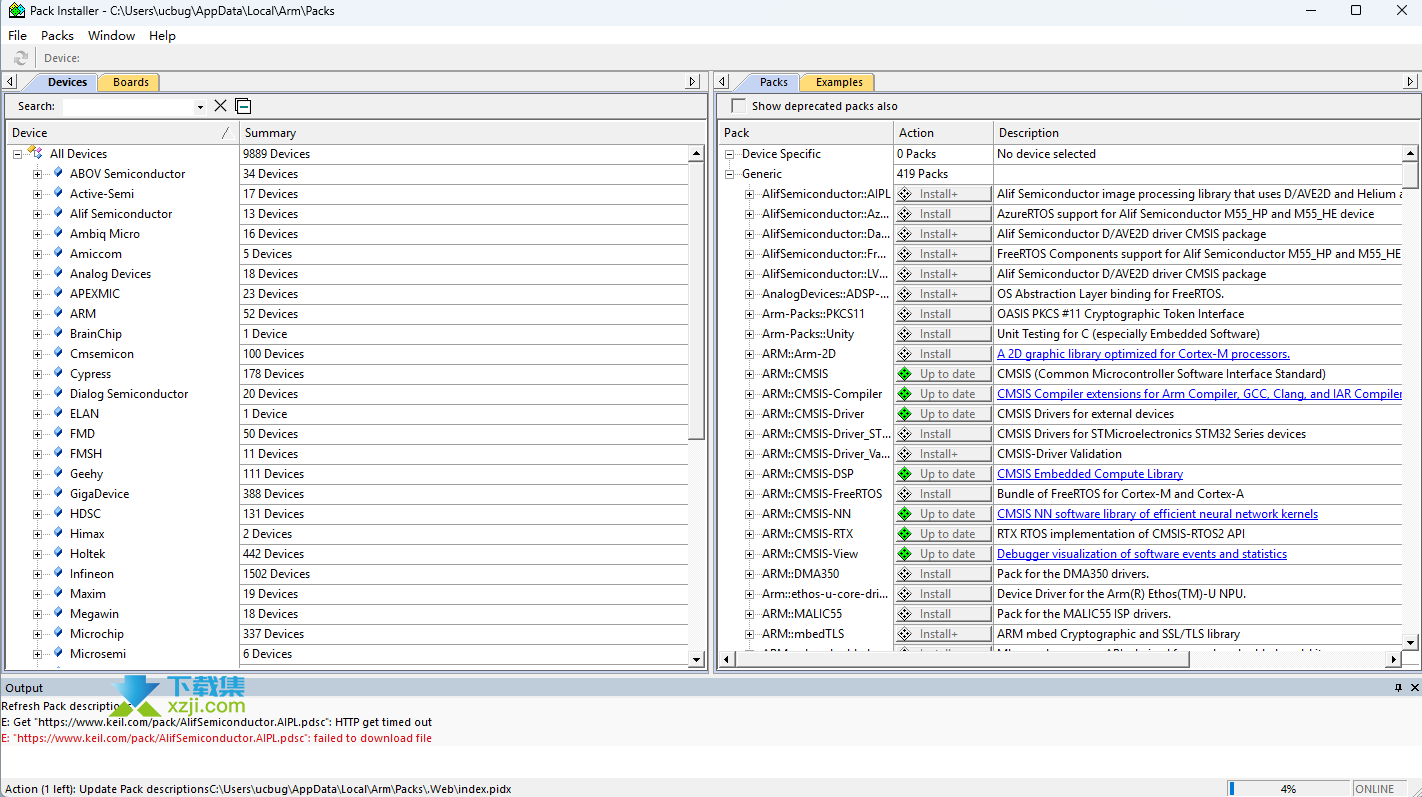This screenshot has width=1422, height=797.
Task: Click into the device Search input field
Action: [128, 107]
